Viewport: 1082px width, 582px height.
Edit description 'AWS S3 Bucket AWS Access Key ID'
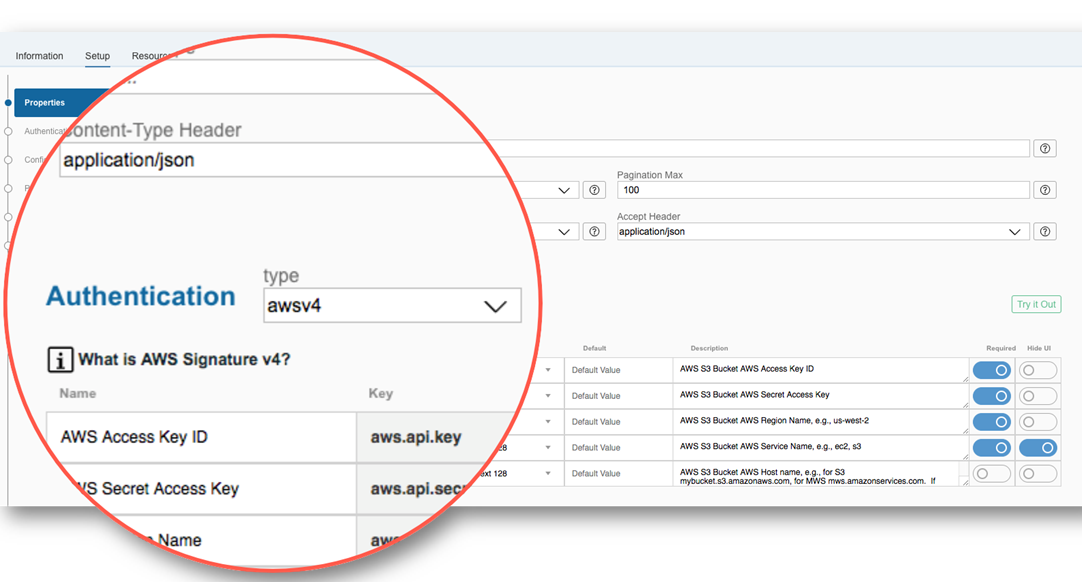point(820,370)
